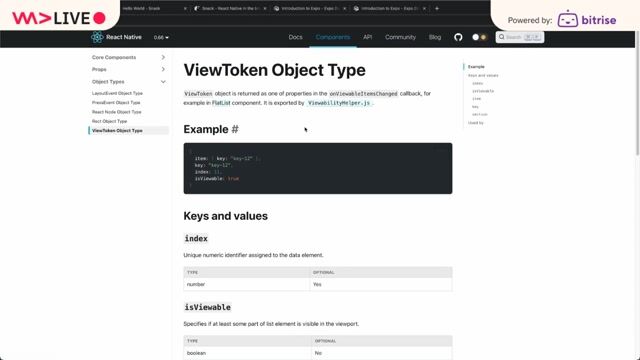
Task: Click the hash anchor beside Example heading
Action: (235, 129)
